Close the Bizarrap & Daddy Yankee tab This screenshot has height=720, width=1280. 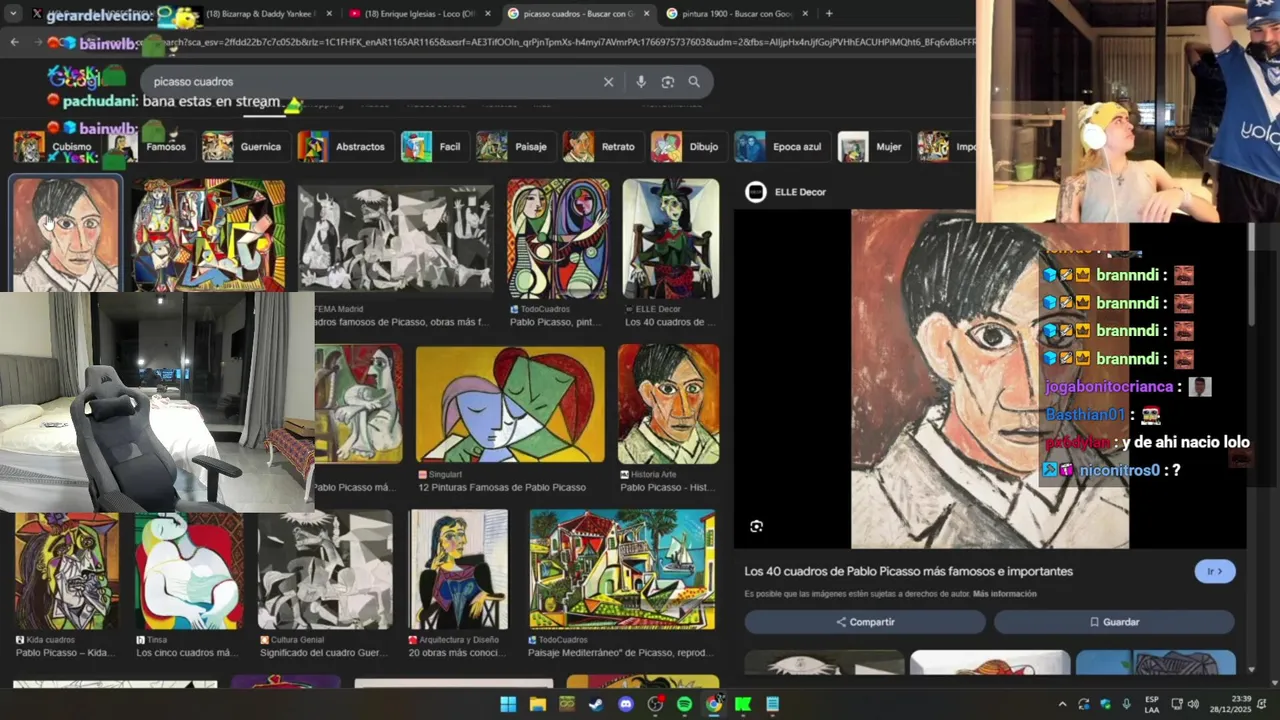[328, 14]
